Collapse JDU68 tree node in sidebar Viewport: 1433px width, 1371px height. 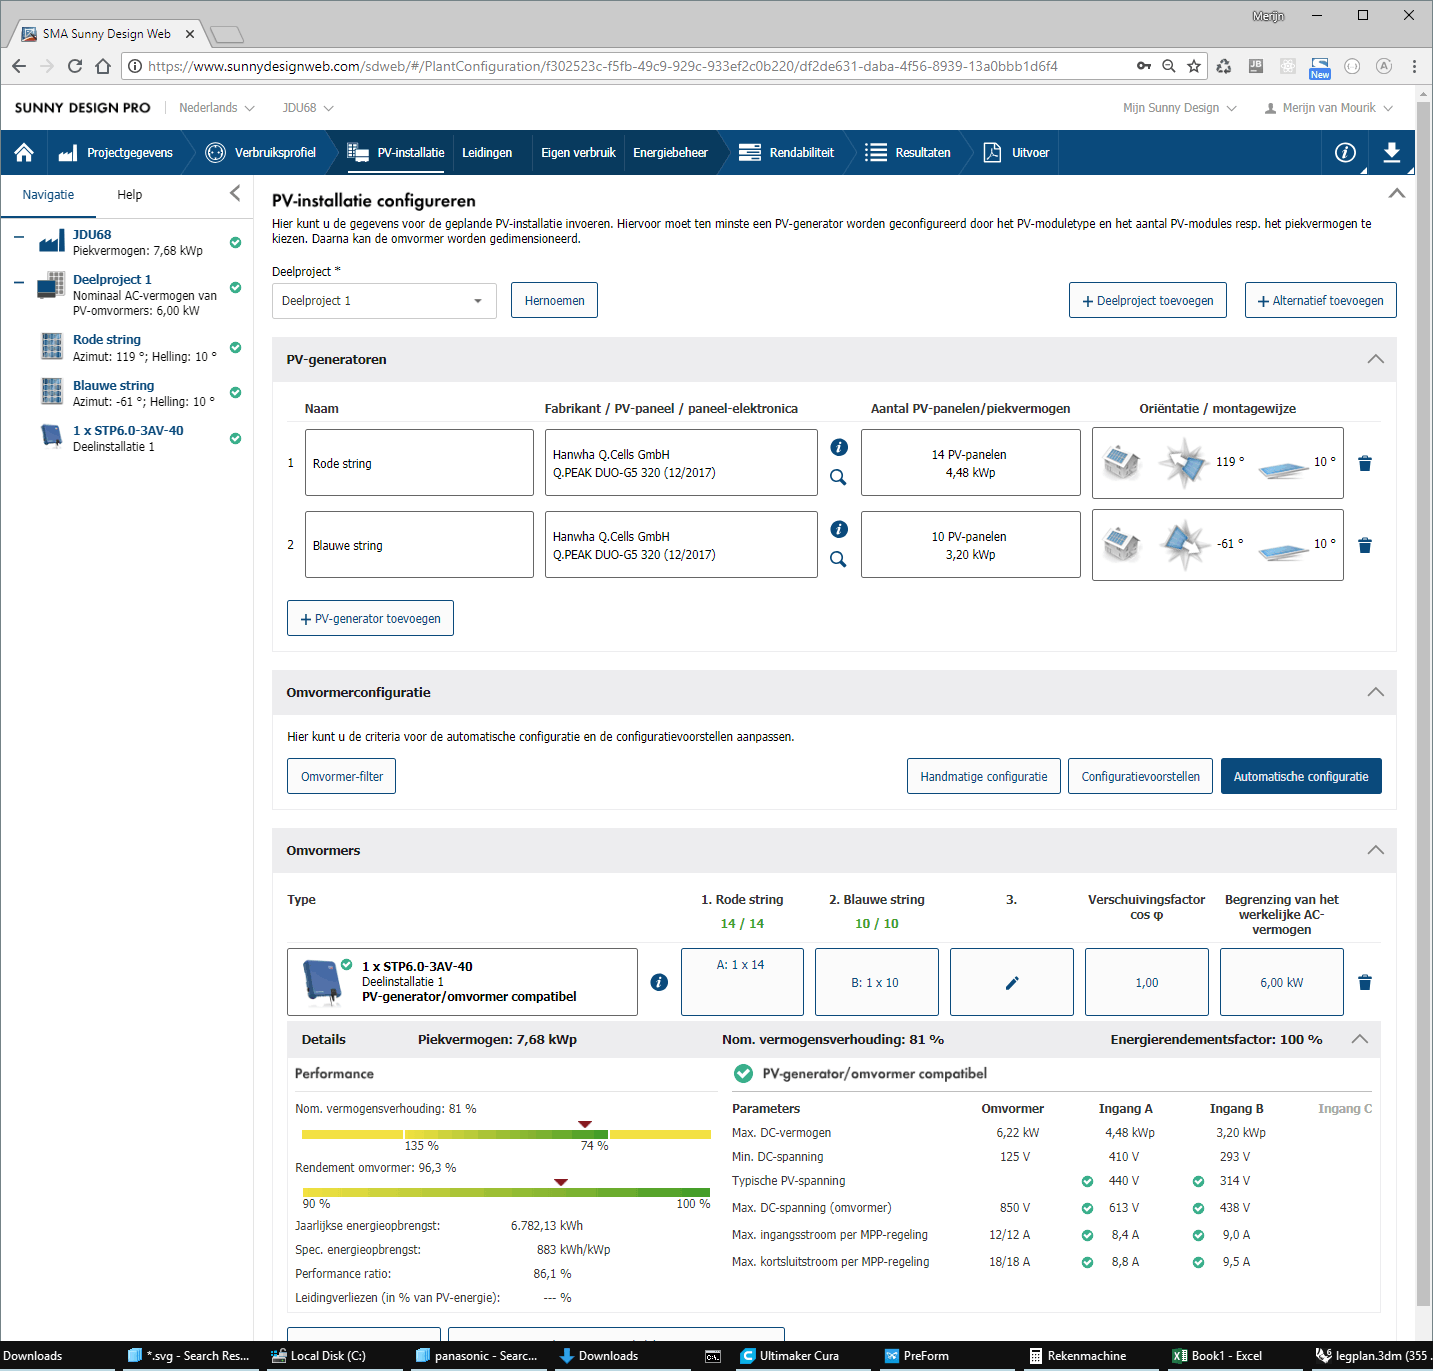pos(19,237)
